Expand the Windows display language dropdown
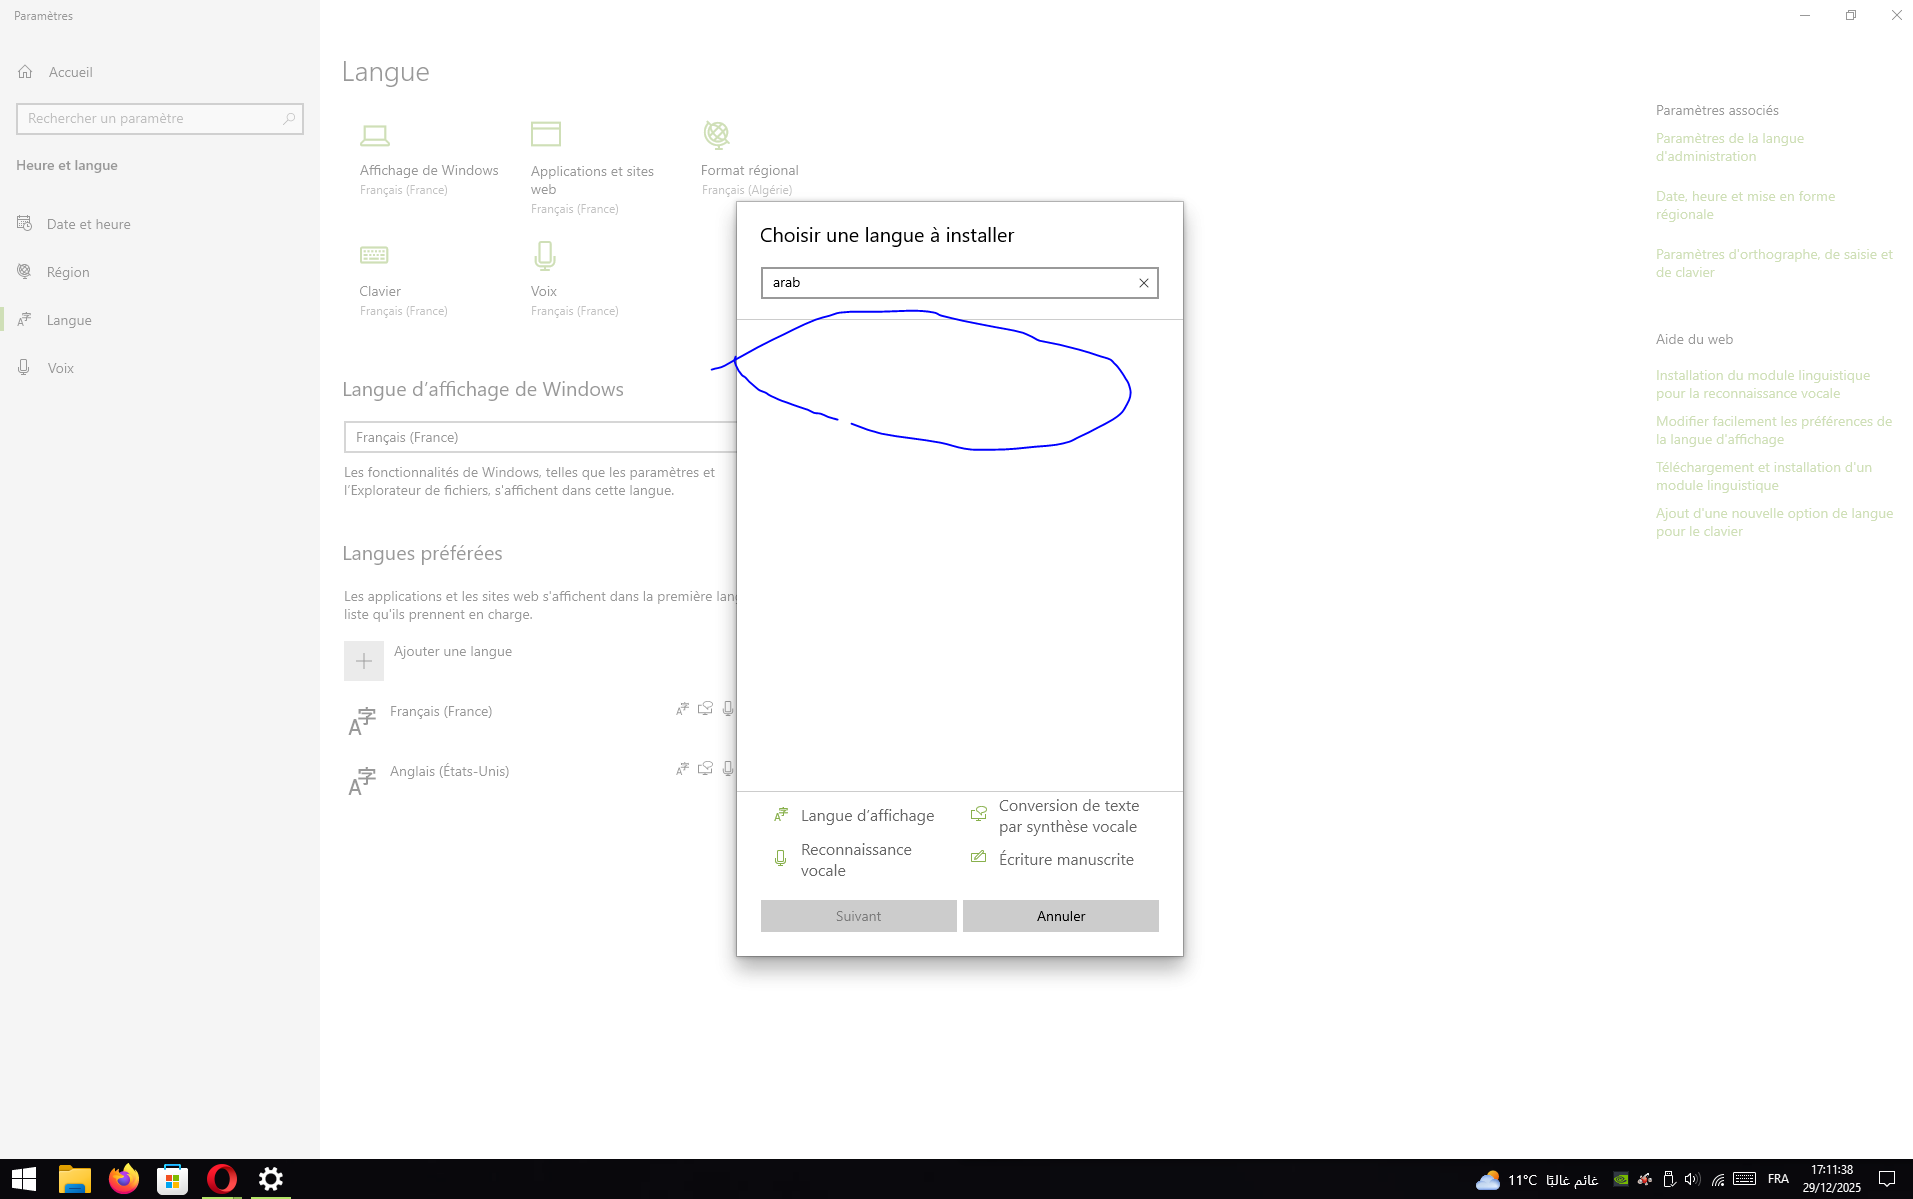Screen dimensions: 1913x1199 [x=540, y=437]
